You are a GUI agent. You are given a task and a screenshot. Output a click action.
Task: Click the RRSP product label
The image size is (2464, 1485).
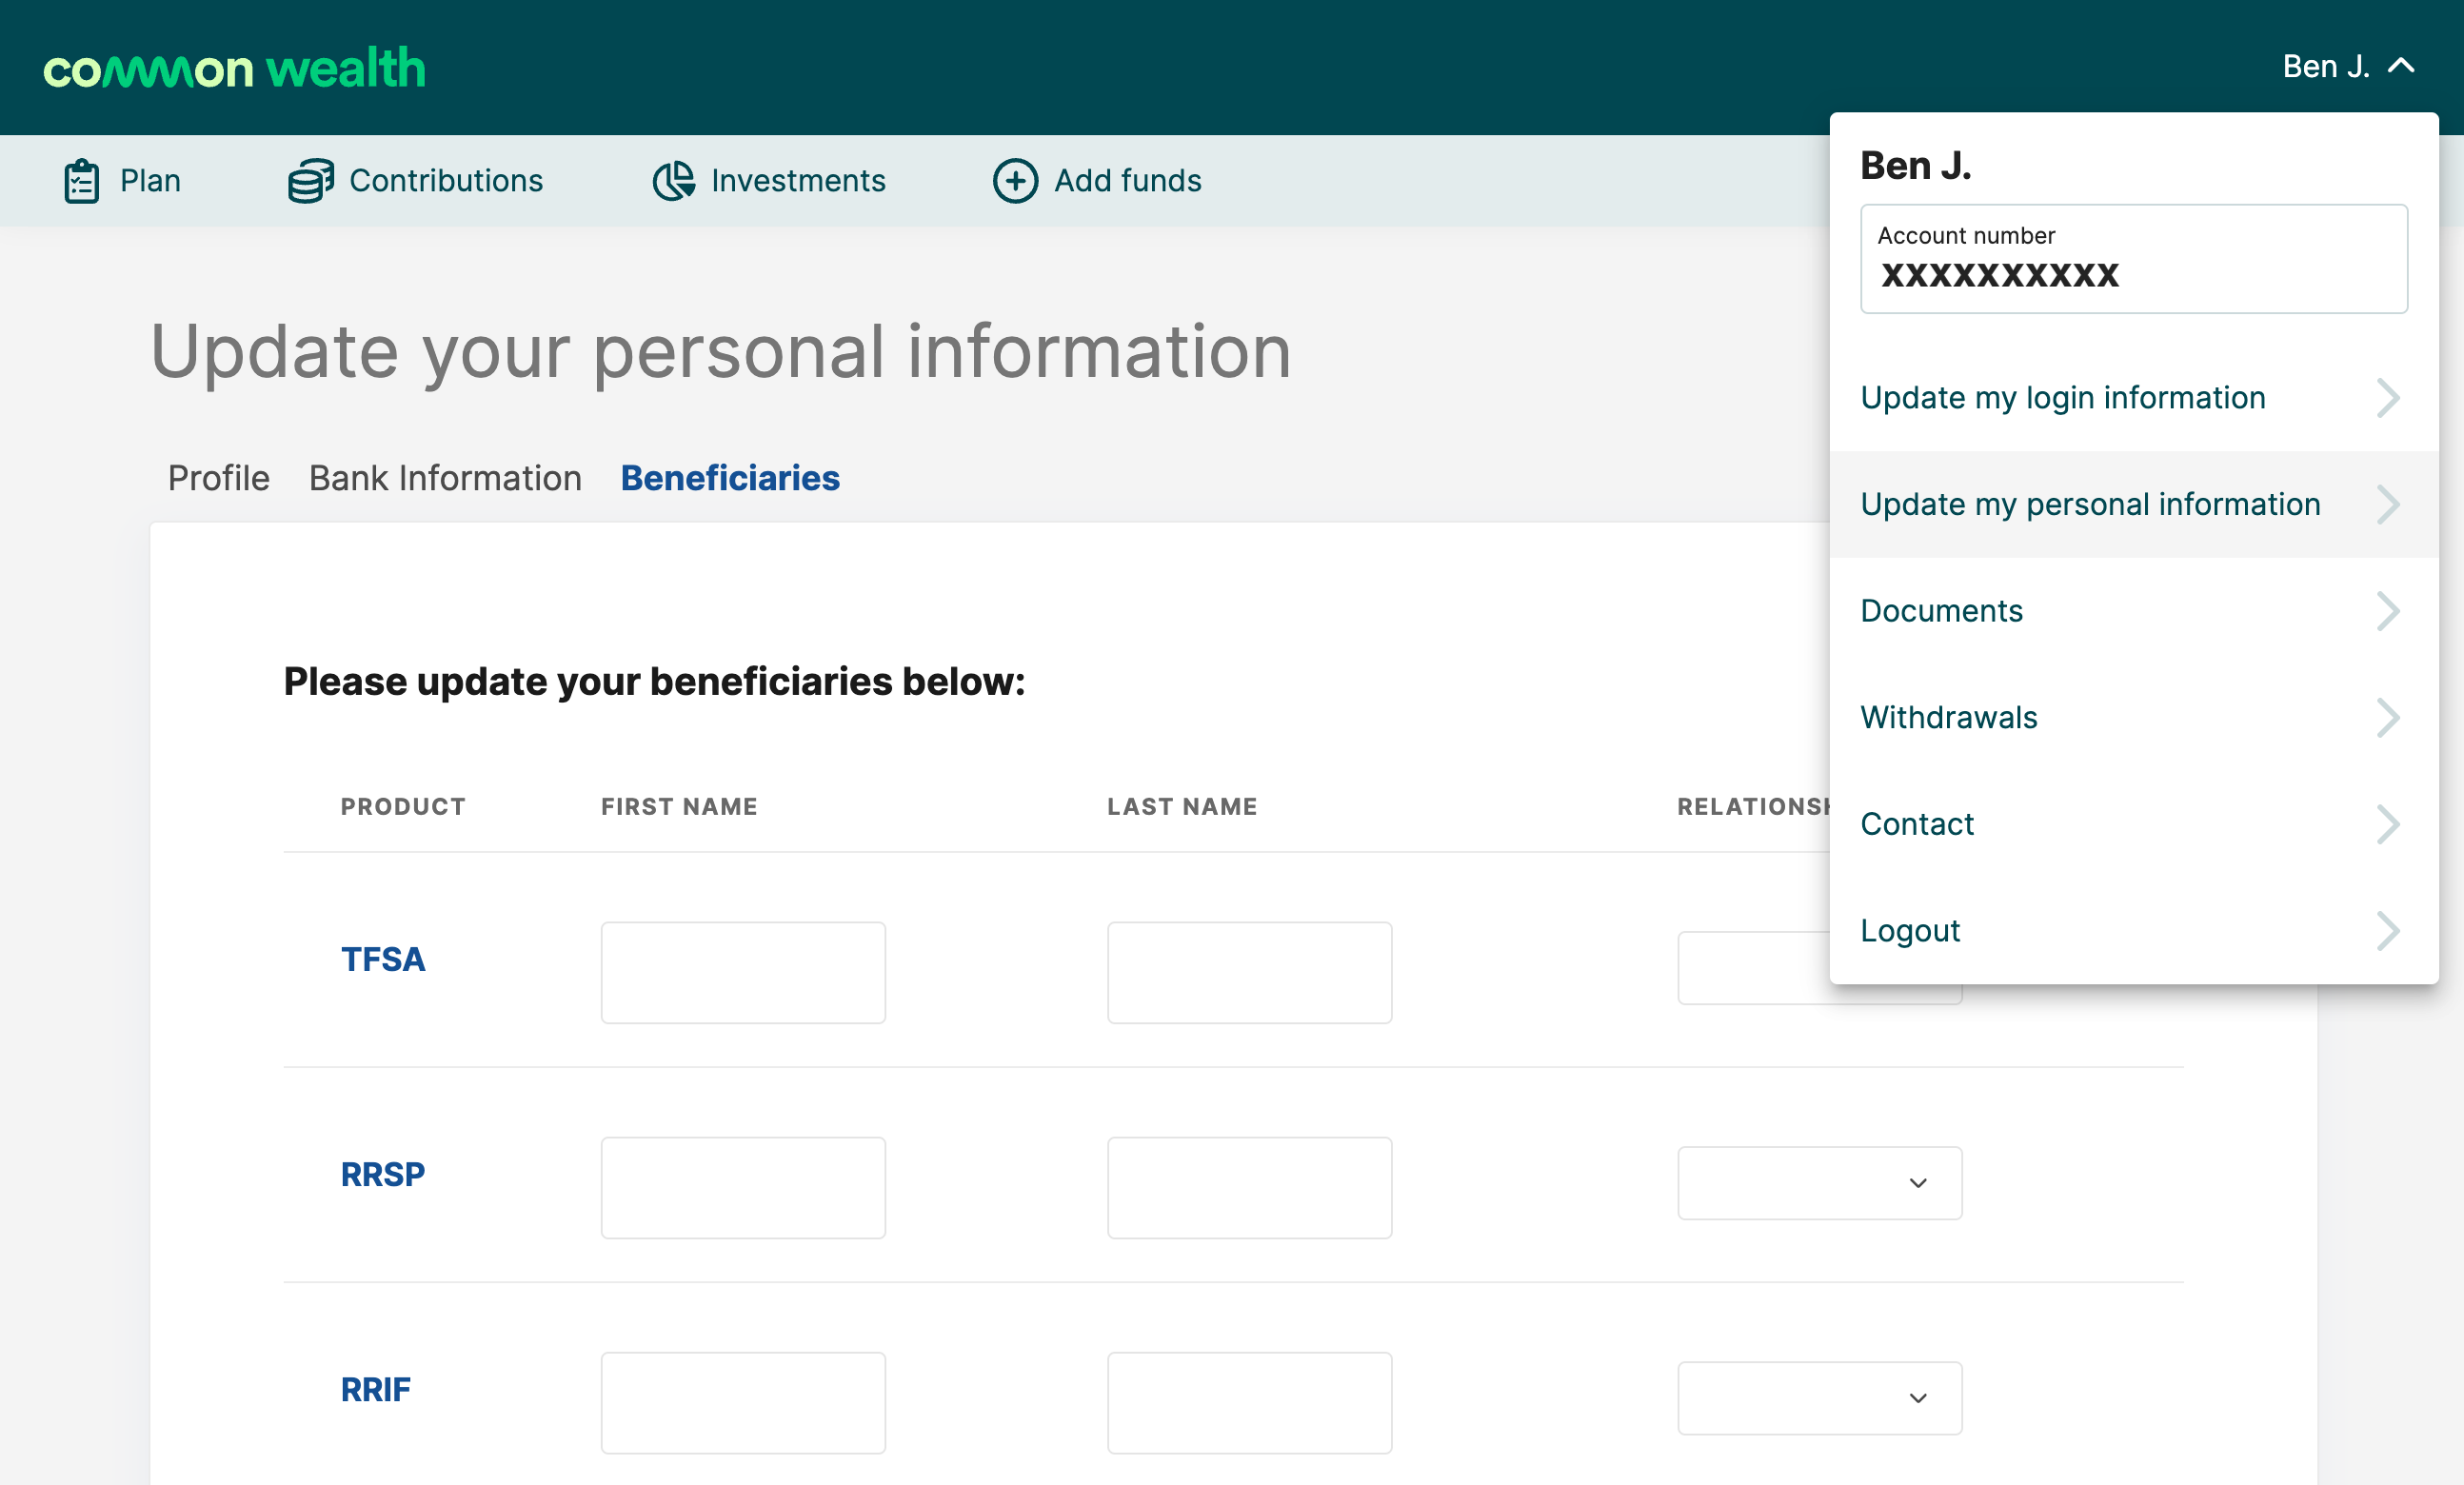point(383,1174)
